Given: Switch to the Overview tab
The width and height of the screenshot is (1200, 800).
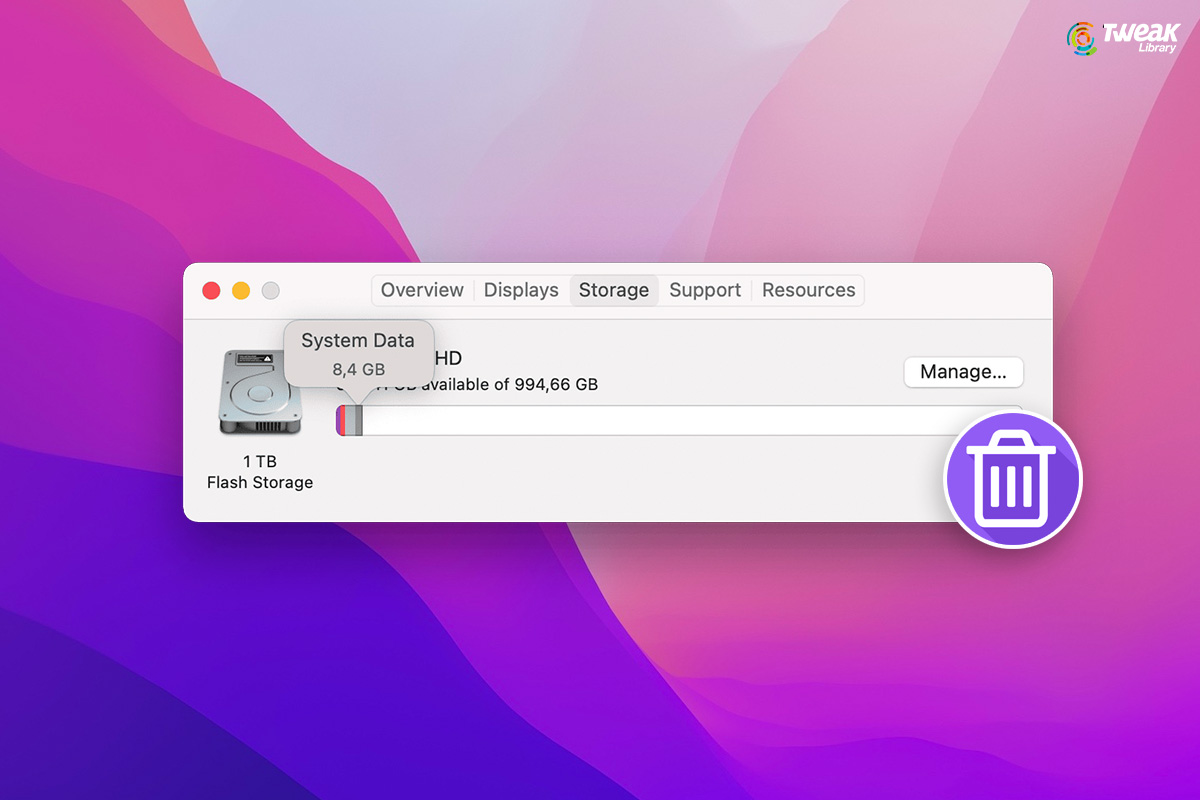Looking at the screenshot, I should click(x=421, y=290).
